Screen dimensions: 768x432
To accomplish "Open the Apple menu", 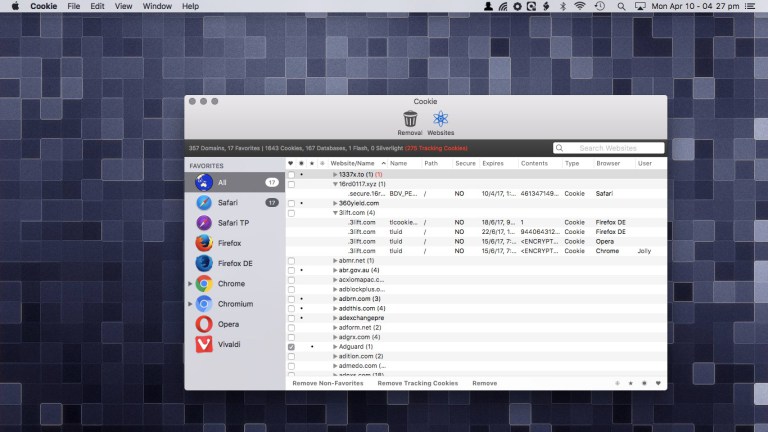I will pyautogui.click(x=15, y=6).
